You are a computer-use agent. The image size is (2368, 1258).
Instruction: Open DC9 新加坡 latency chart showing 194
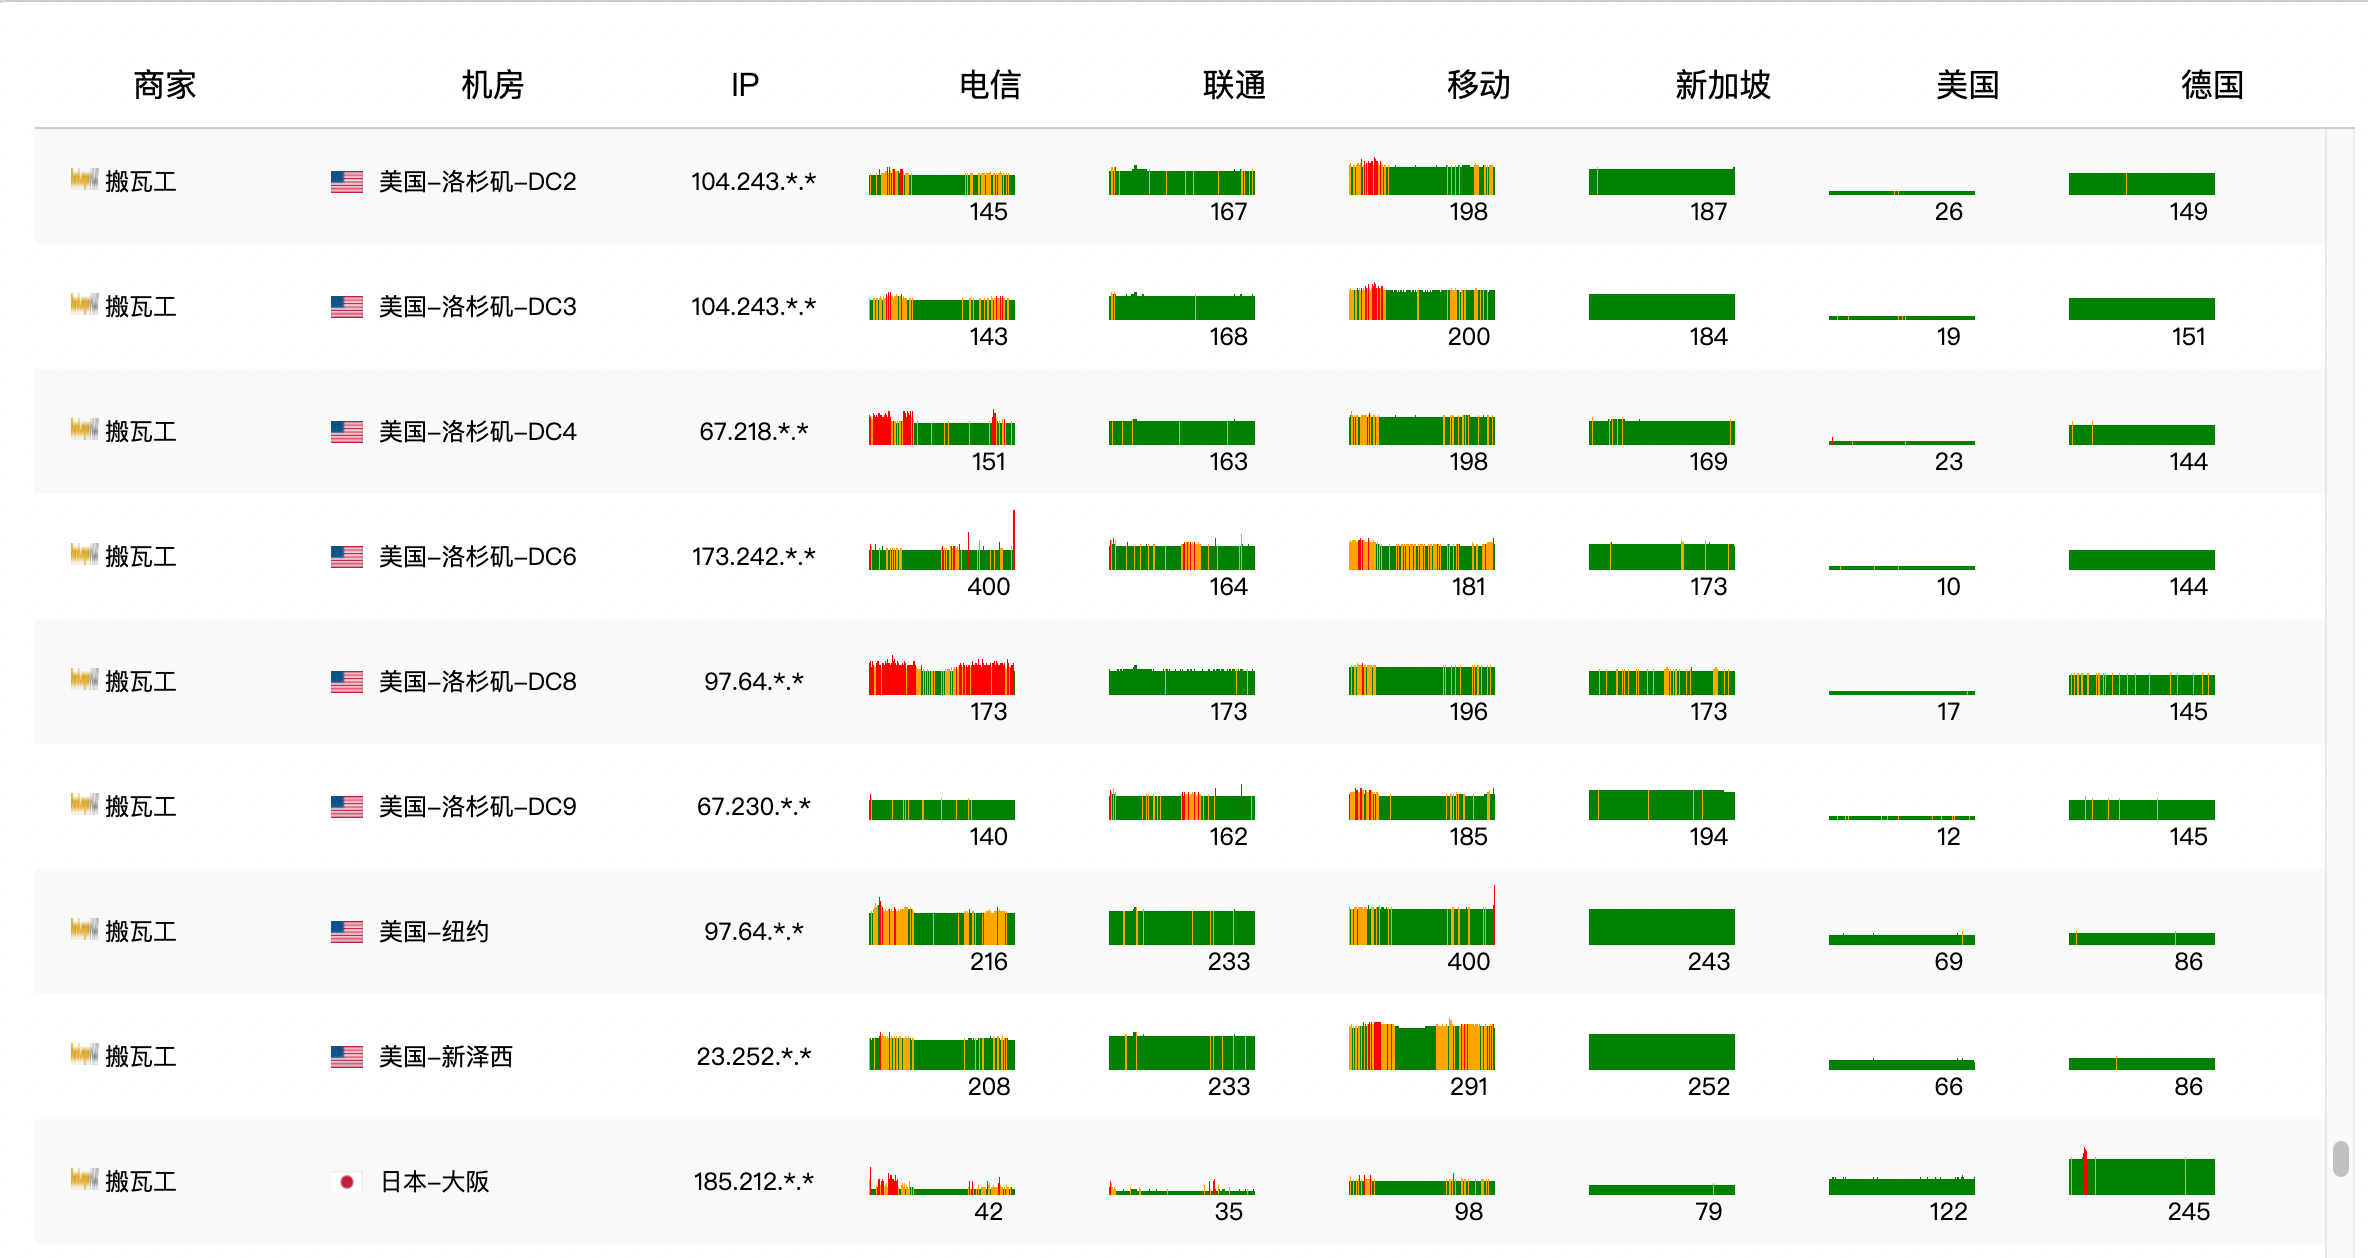(1662, 805)
